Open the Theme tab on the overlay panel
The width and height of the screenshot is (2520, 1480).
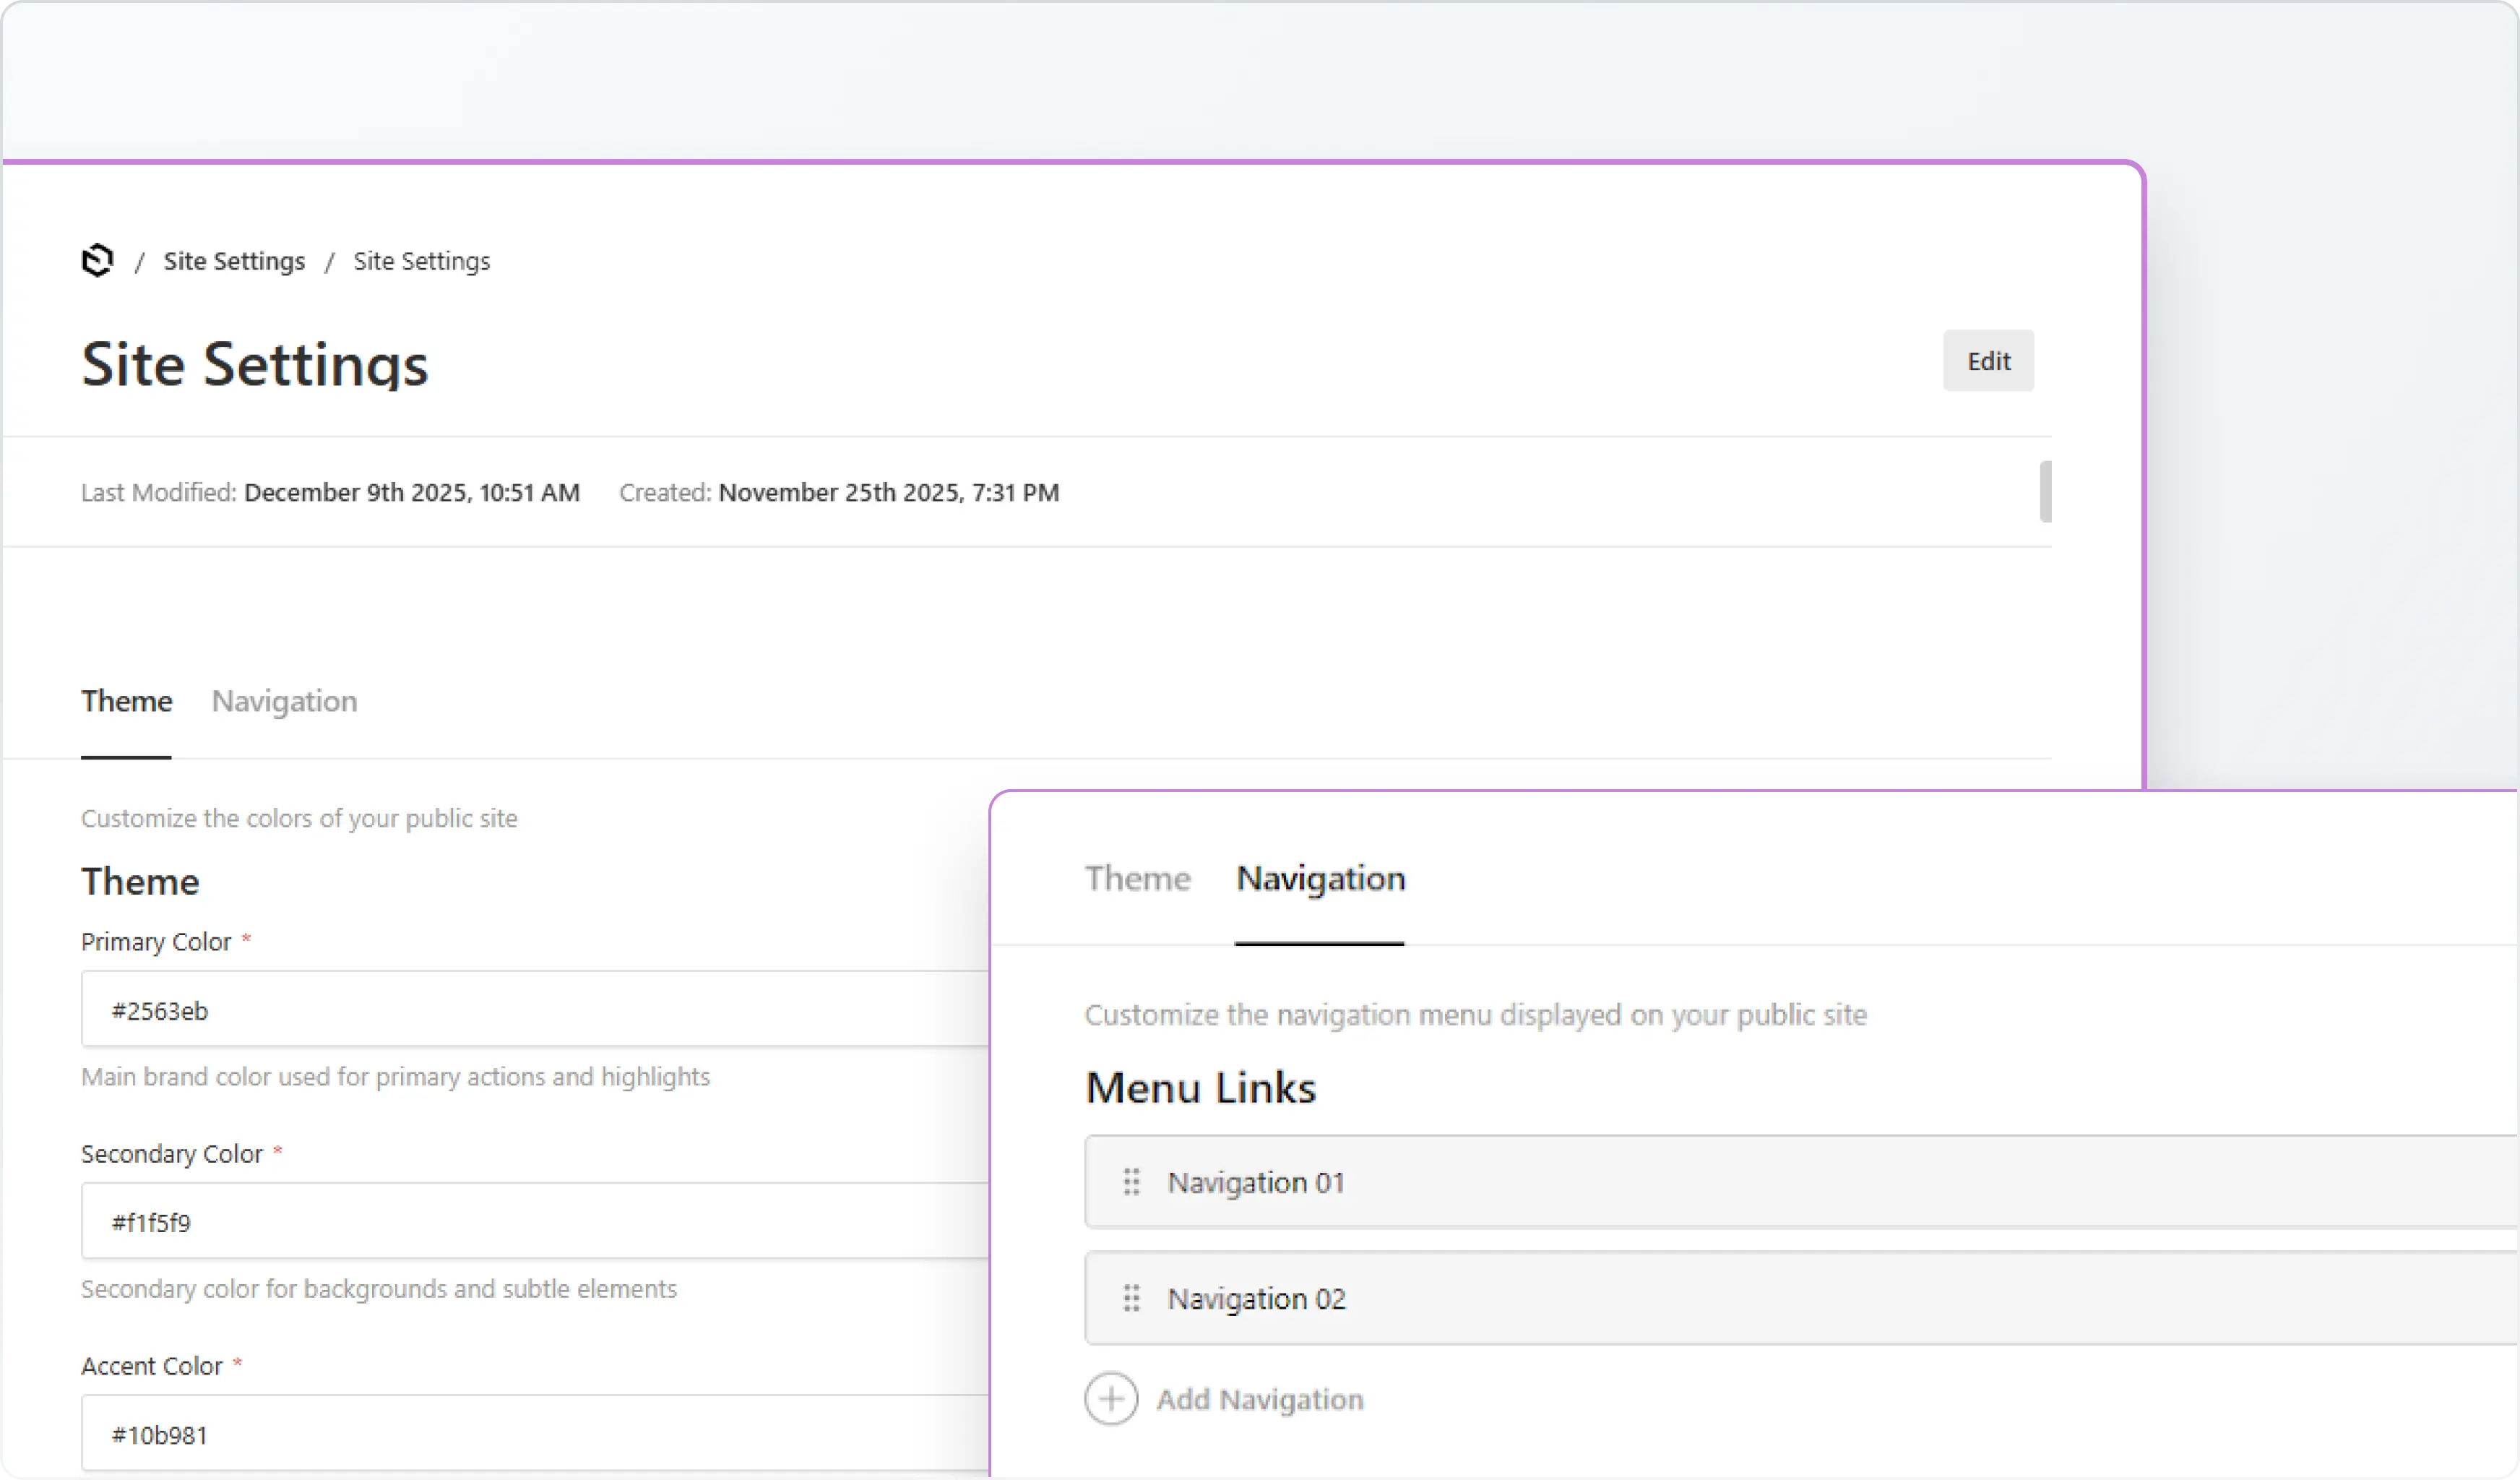pyautogui.click(x=1138, y=879)
